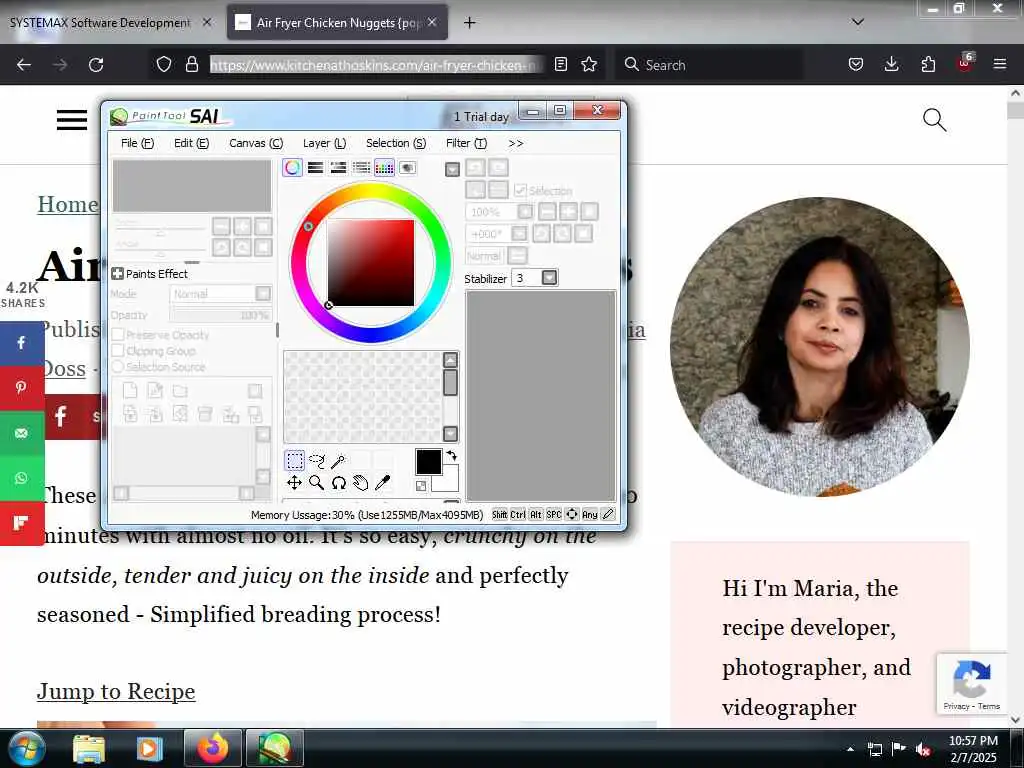
Task: Select the Move tool in SAI
Action: click(x=295, y=483)
